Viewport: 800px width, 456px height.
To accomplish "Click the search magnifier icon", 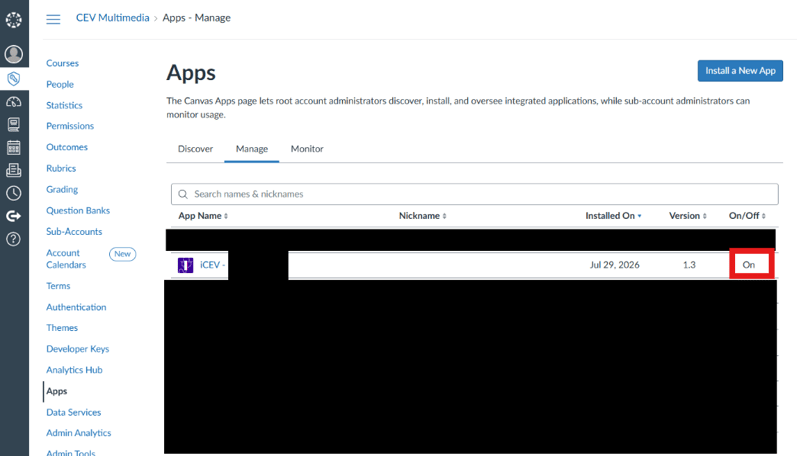I will [x=183, y=194].
